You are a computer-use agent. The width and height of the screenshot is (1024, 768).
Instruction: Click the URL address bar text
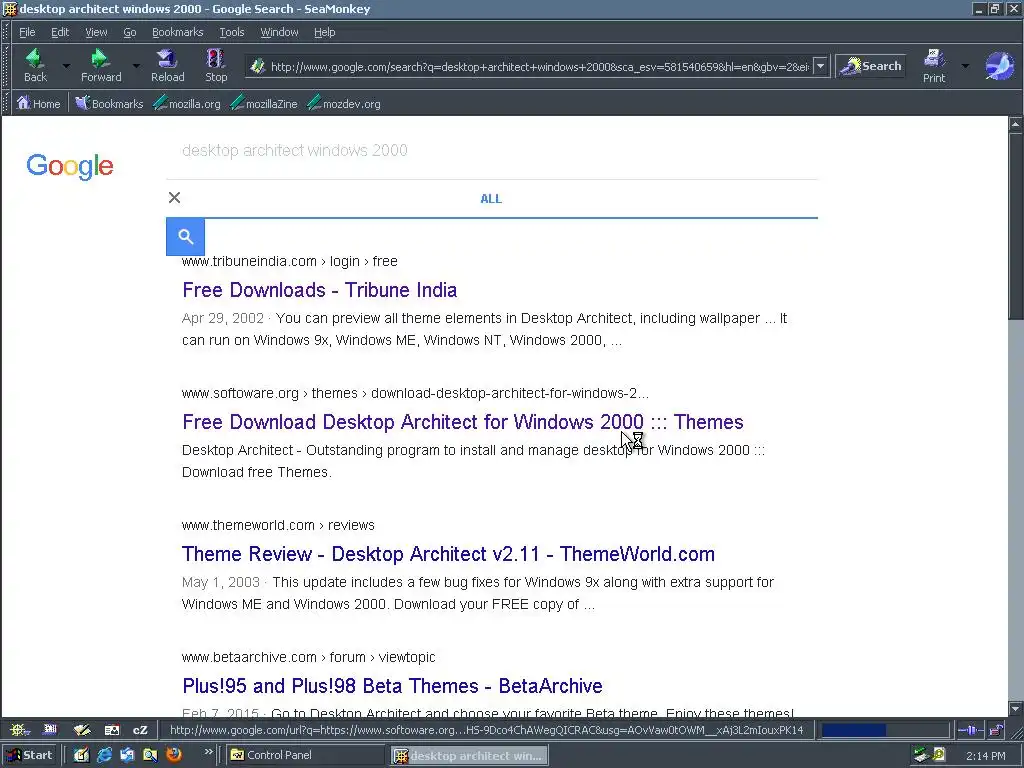tap(539, 67)
